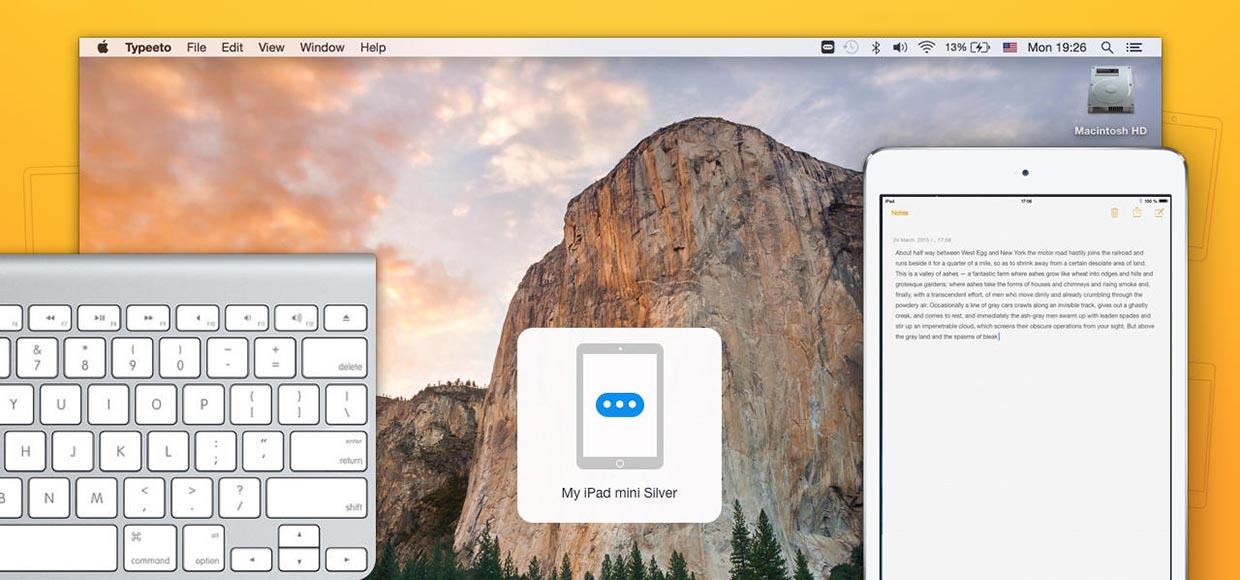Image resolution: width=1240 pixels, height=580 pixels.
Task: Open the Wi-Fi status menu
Action: click(x=926, y=47)
